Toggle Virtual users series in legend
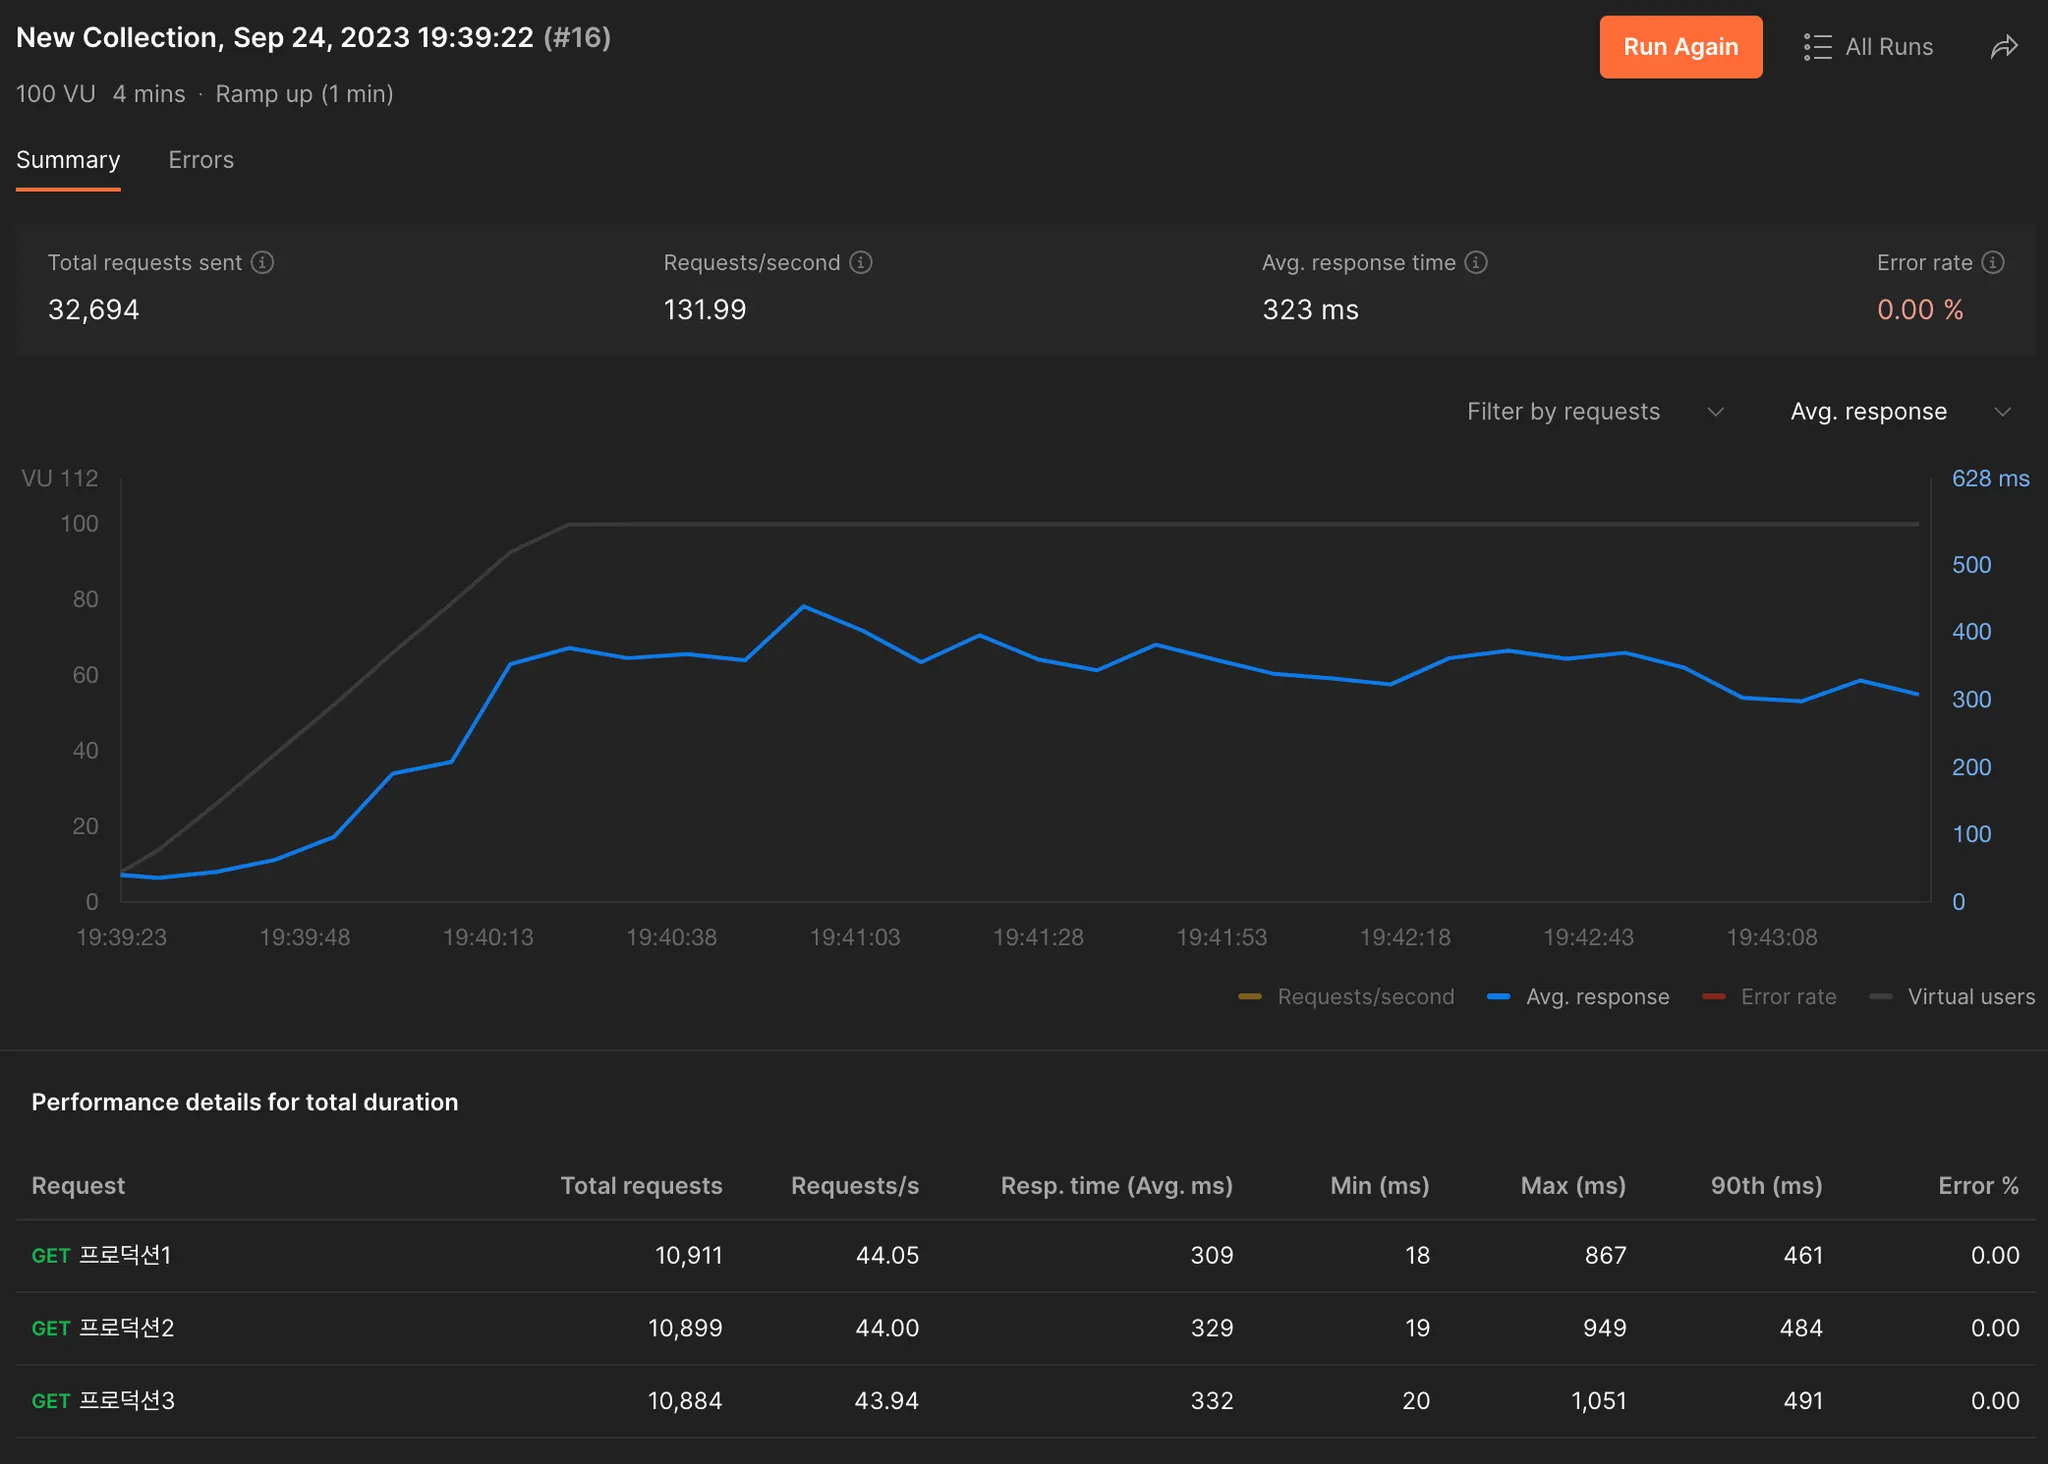 [1970, 997]
